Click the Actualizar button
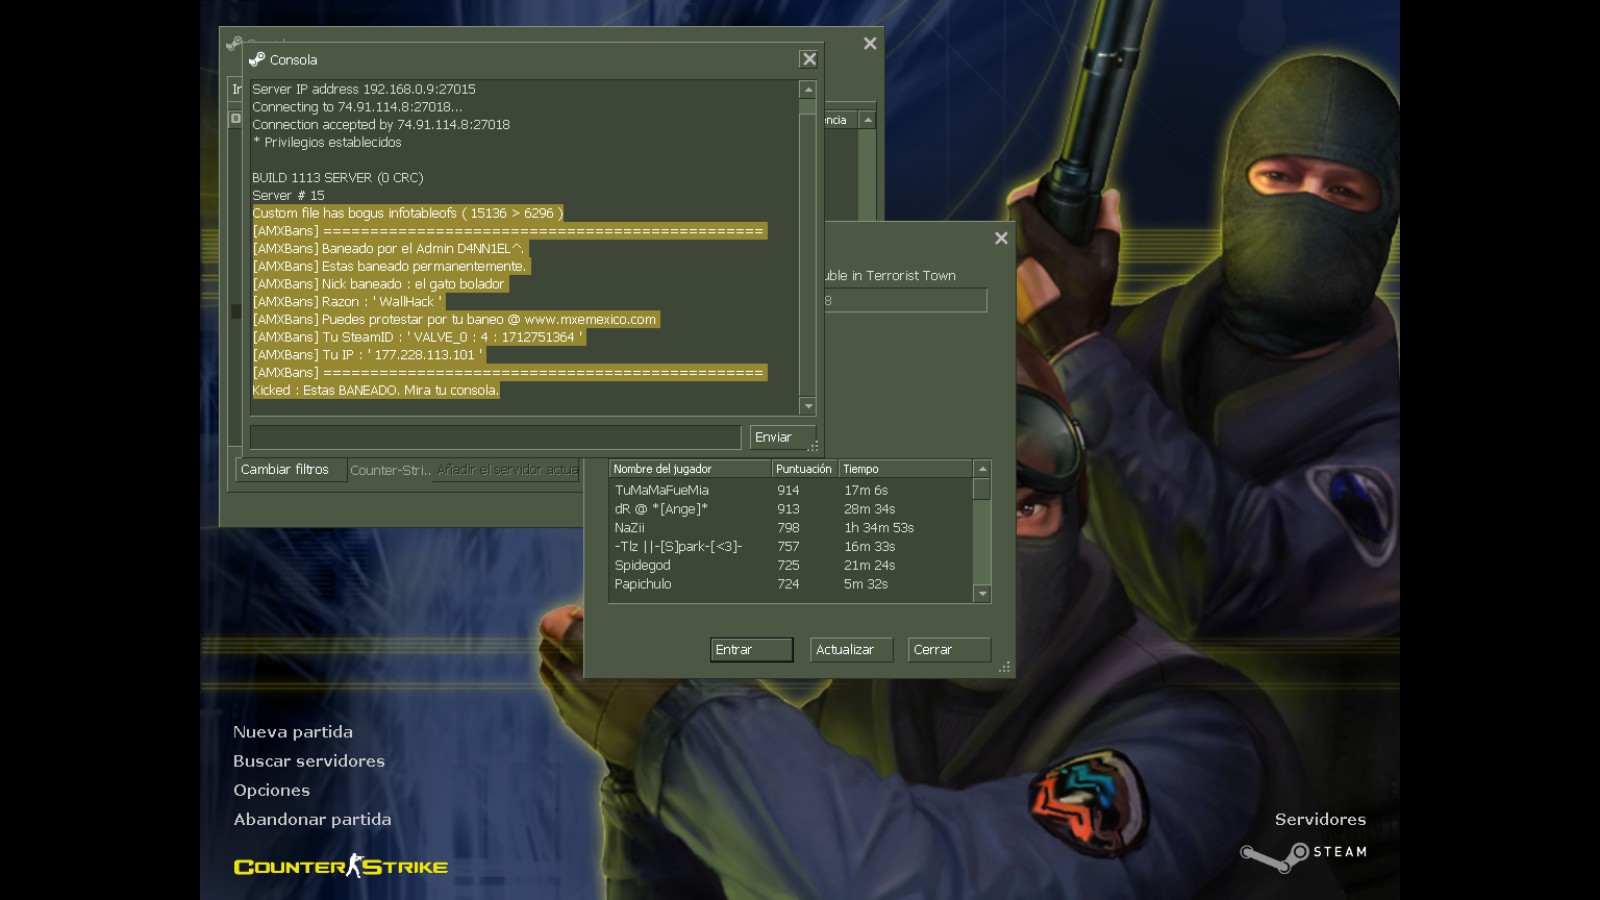The image size is (1600, 900). point(849,649)
